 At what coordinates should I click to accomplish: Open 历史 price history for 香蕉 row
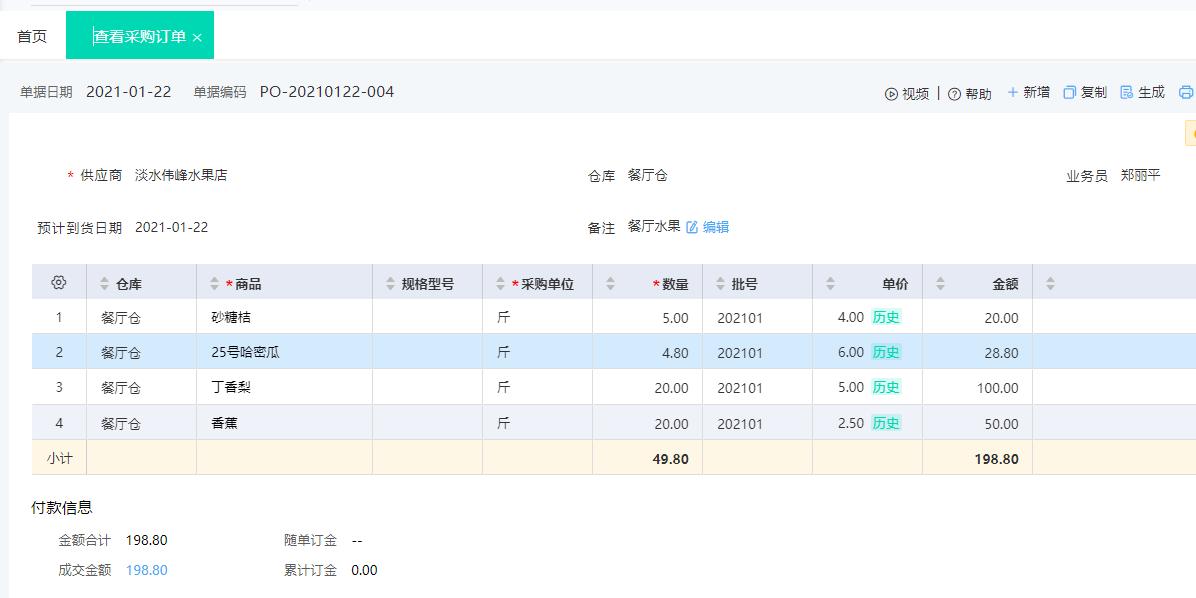point(886,423)
